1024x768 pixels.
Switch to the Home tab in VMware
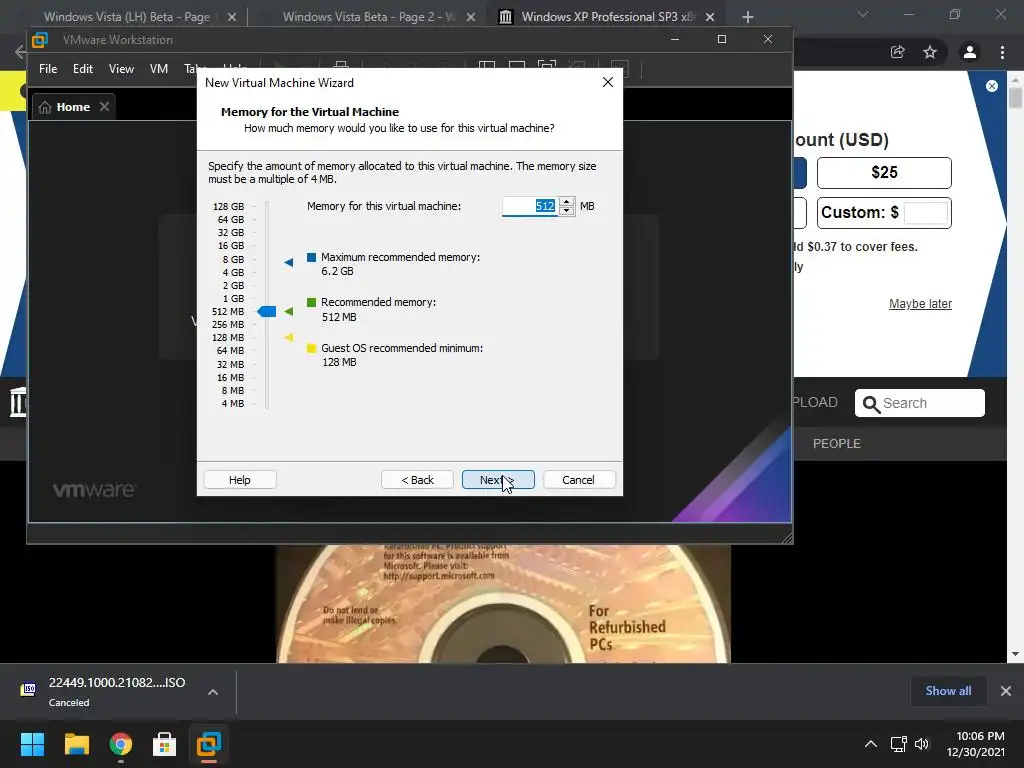pyautogui.click(x=73, y=107)
